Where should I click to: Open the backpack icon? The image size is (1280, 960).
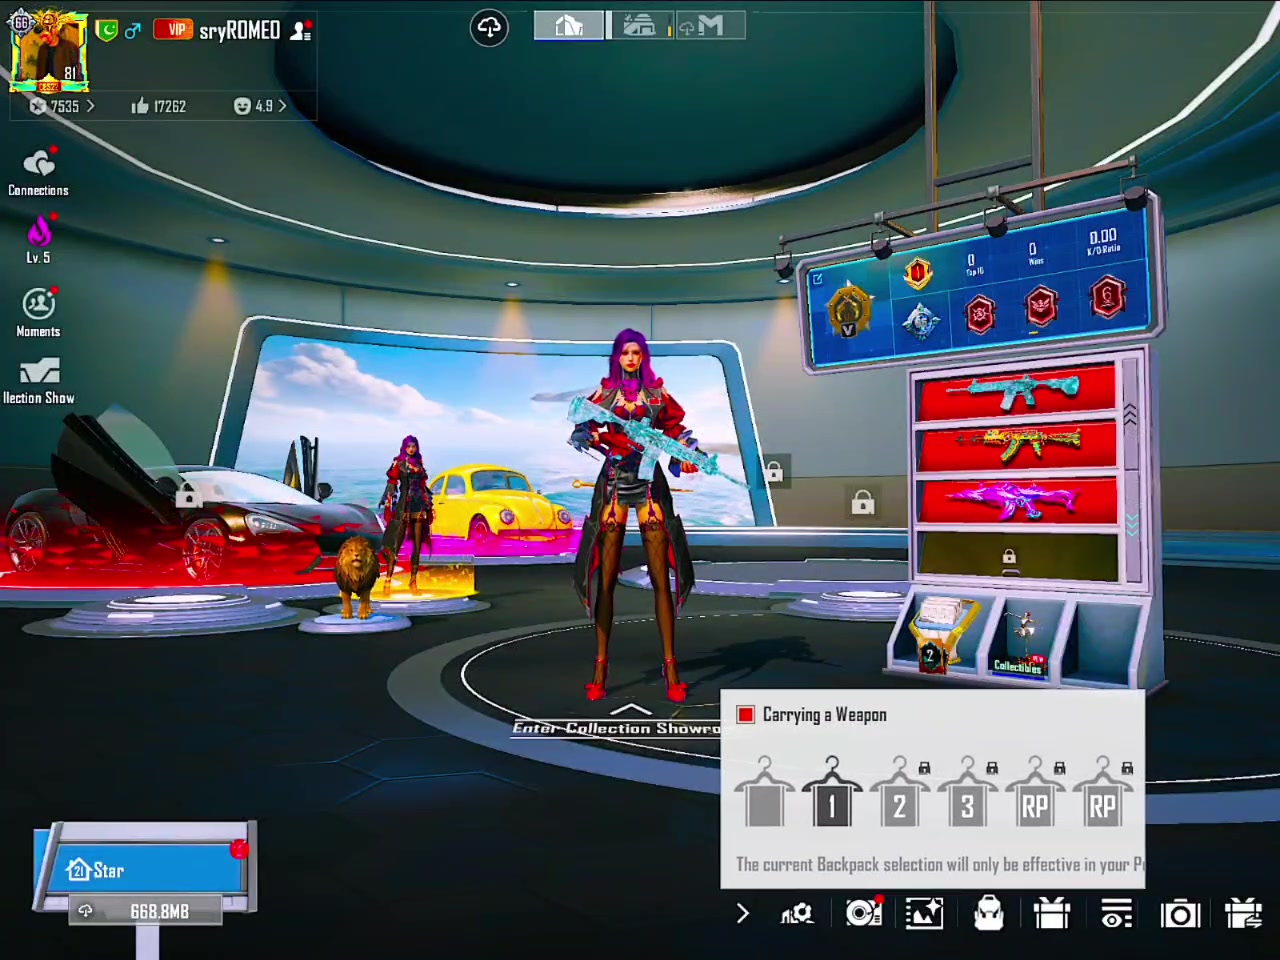point(988,913)
